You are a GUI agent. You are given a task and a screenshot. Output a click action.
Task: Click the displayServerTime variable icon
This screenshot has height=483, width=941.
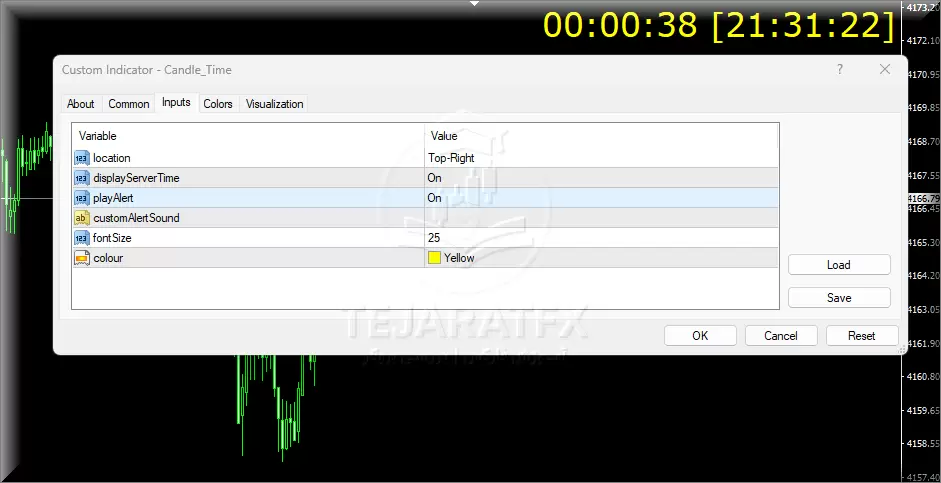point(81,178)
